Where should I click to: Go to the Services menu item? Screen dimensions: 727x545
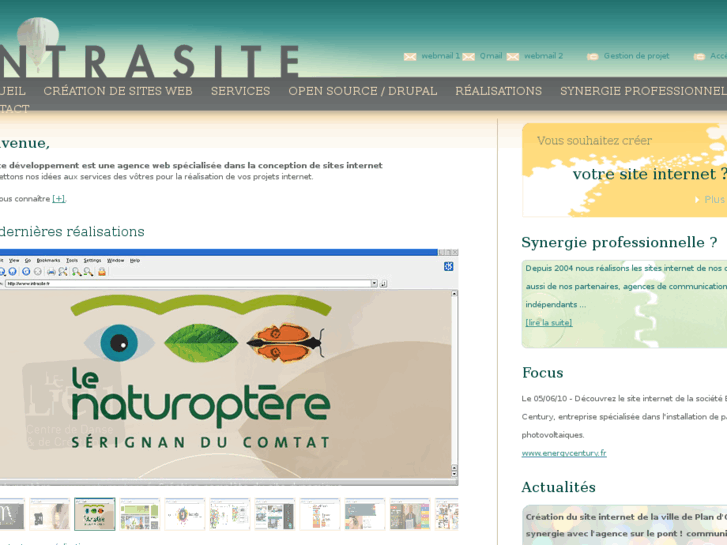[x=240, y=91]
